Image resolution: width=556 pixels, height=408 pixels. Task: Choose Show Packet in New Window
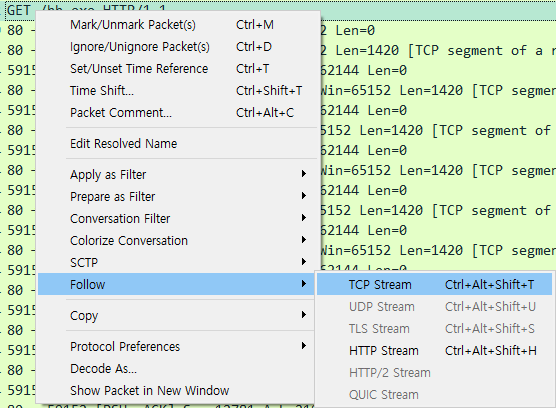pyautogui.click(x=176, y=390)
